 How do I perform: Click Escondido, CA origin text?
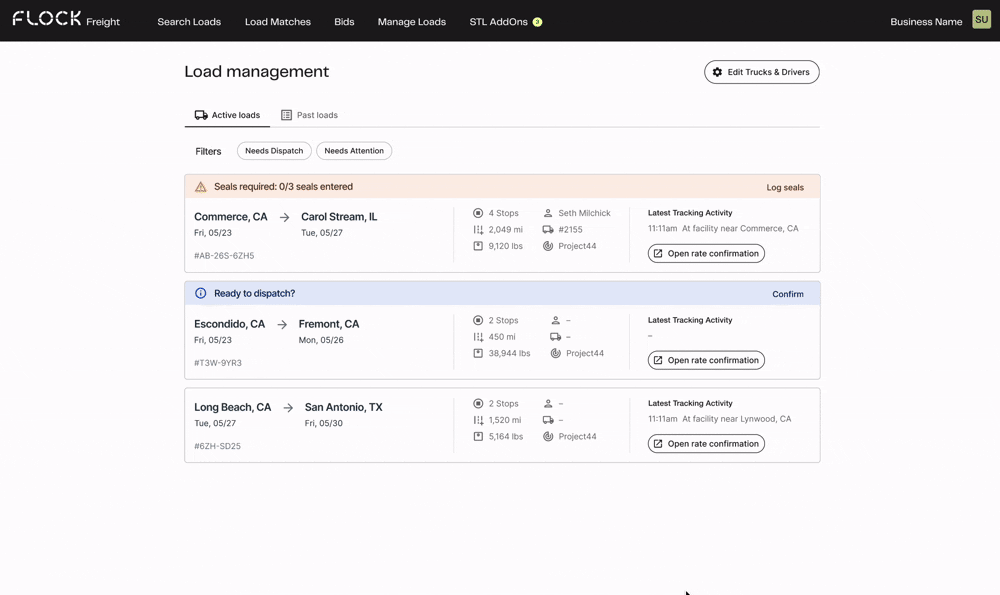[229, 324]
